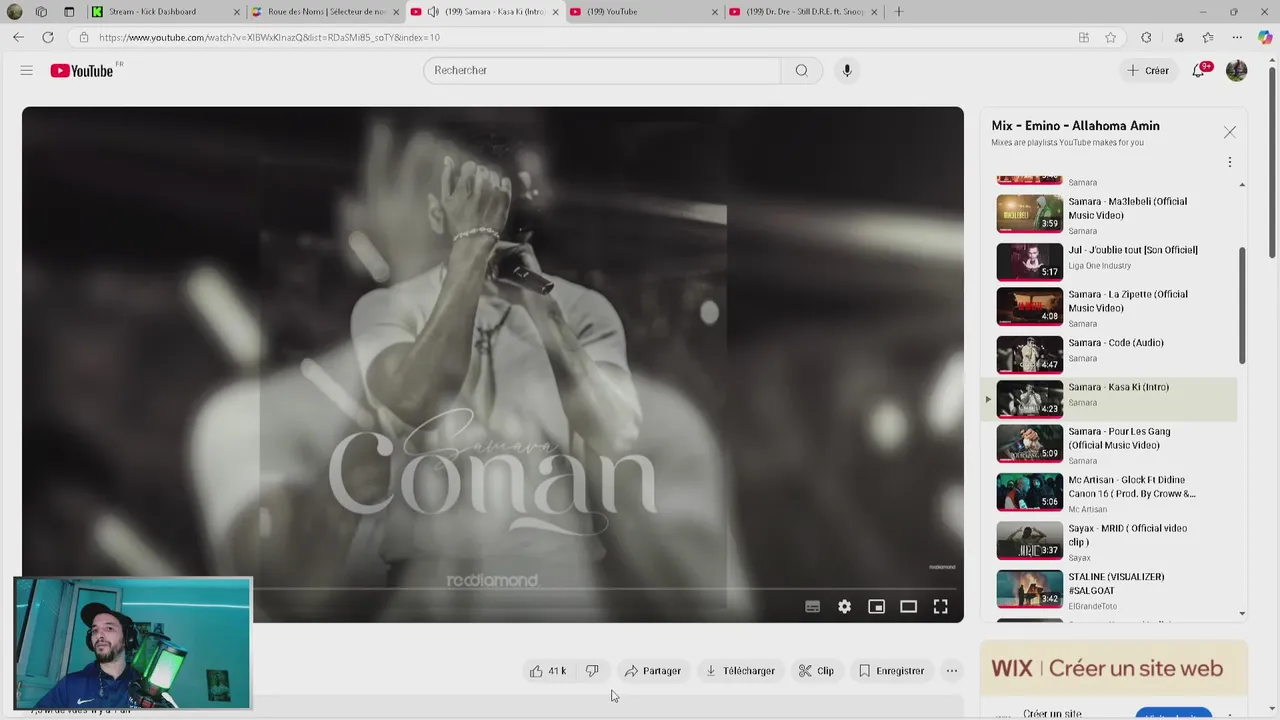View site information lock icon
This screenshot has height=720, width=1280.
pyautogui.click(x=84, y=37)
